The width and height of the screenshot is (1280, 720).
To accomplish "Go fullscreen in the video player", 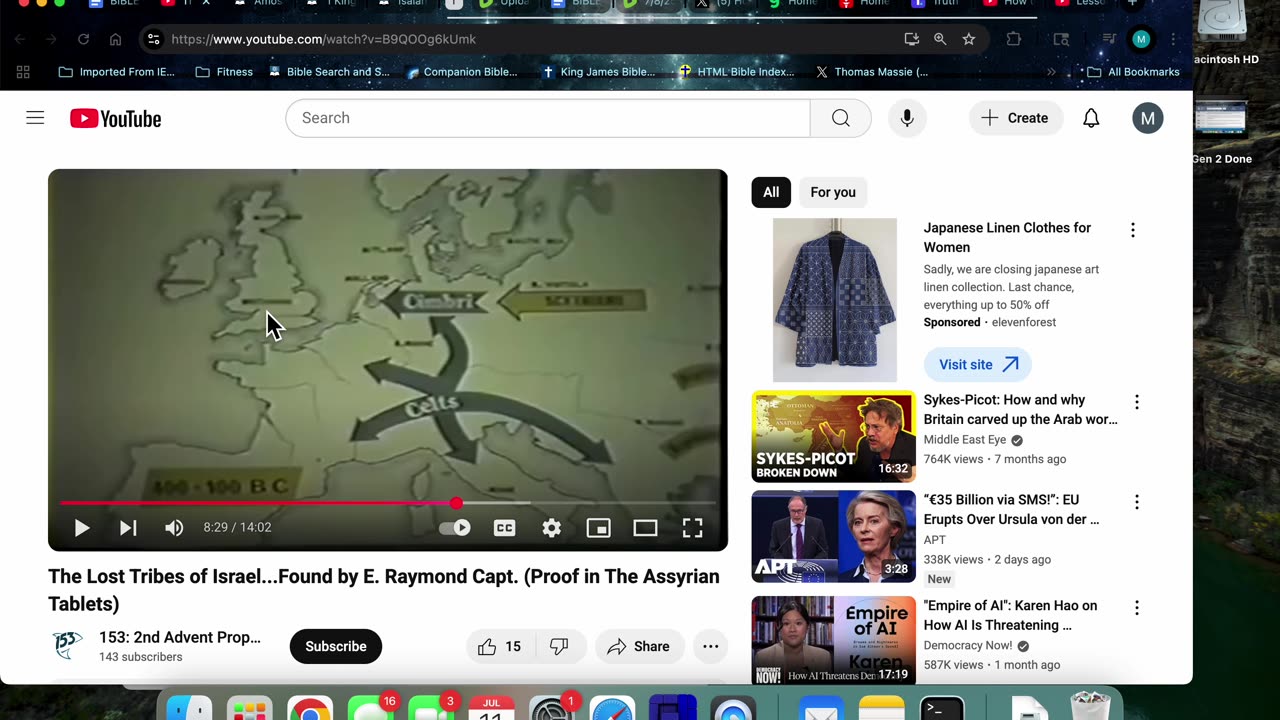I will [x=692, y=528].
